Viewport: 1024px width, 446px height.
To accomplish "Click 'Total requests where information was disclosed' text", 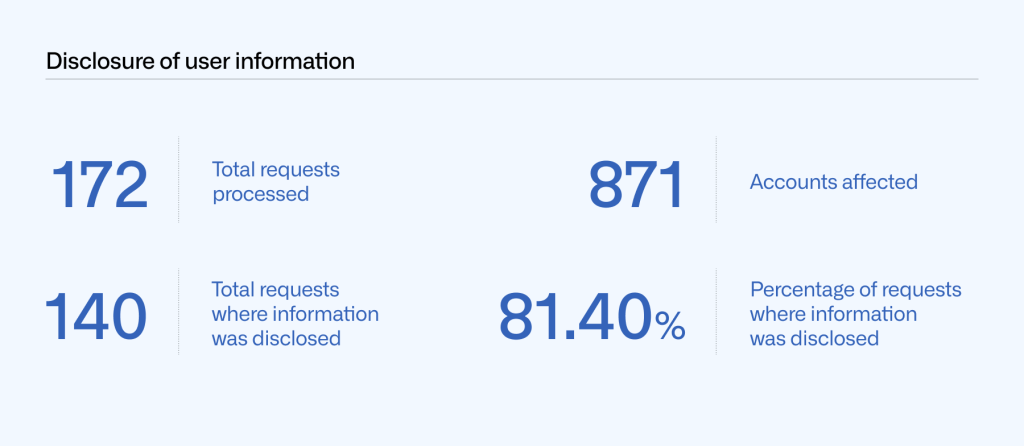I will (x=295, y=314).
